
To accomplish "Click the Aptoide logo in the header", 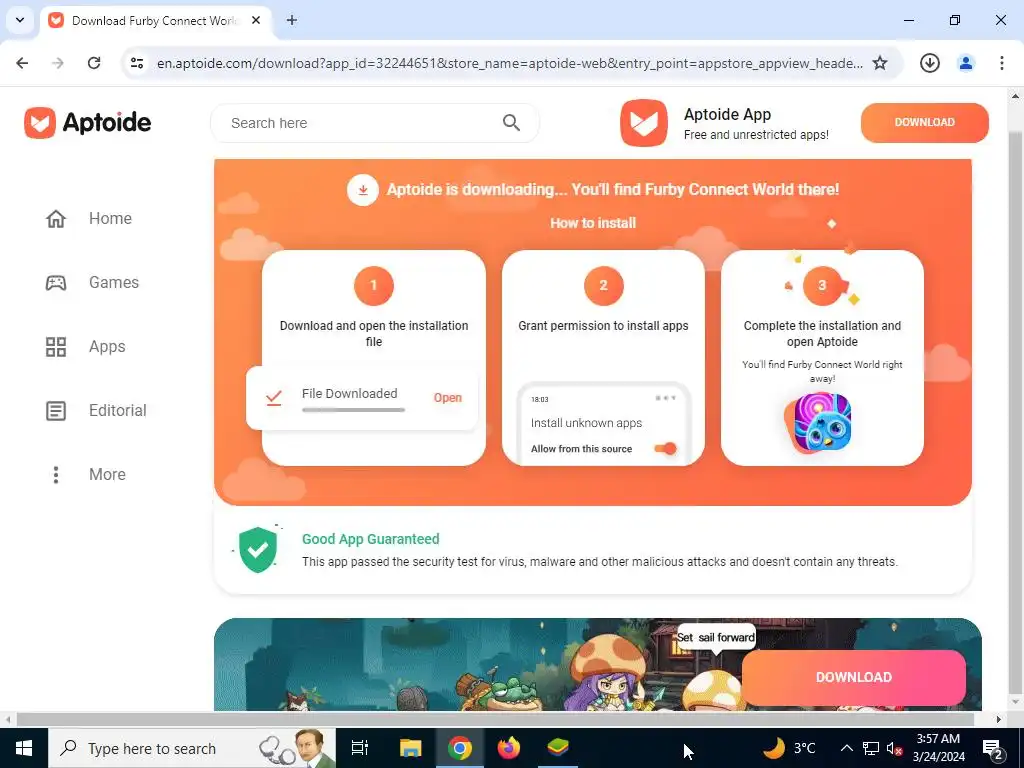I will (88, 123).
